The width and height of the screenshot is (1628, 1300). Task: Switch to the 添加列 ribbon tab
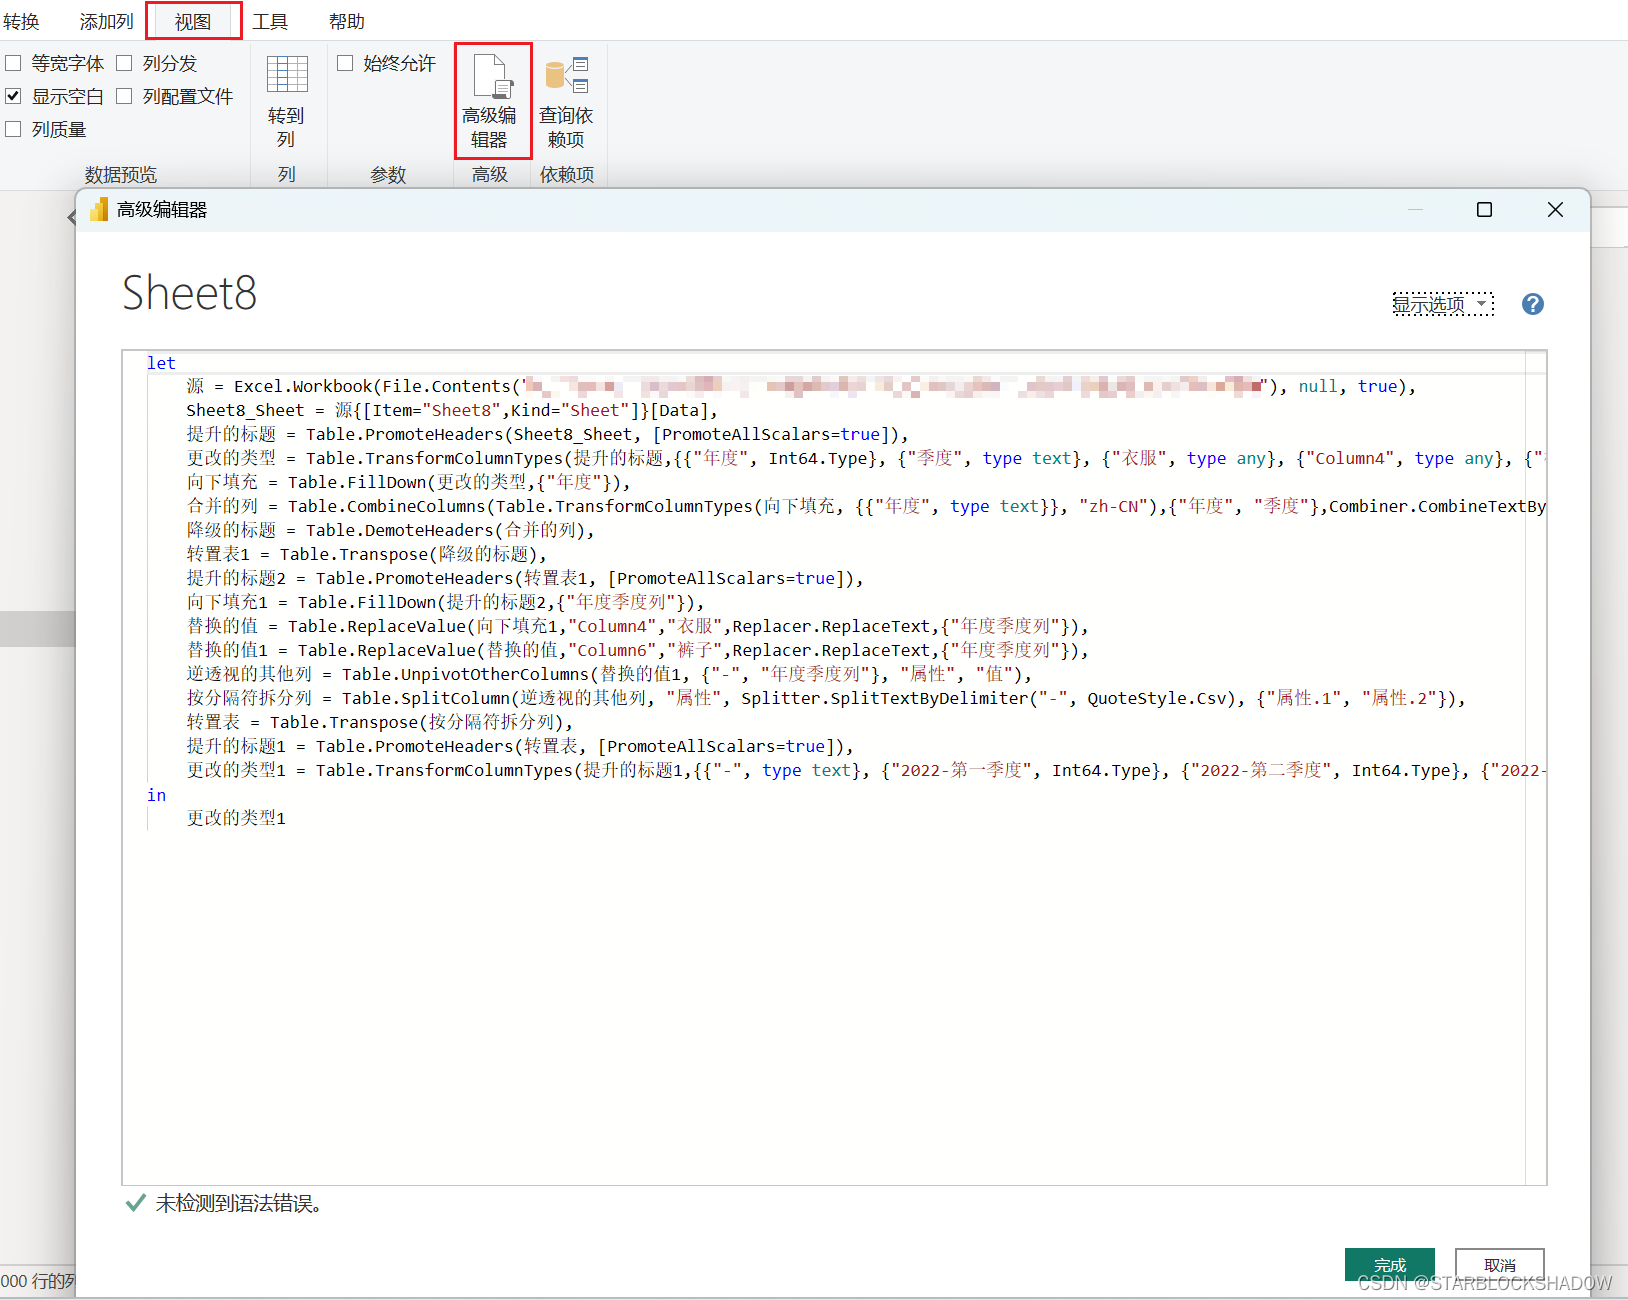(106, 21)
